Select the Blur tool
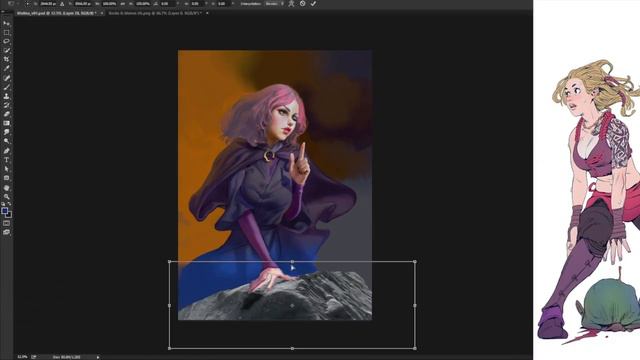The height and width of the screenshot is (360, 640). pyautogui.click(x=7, y=132)
